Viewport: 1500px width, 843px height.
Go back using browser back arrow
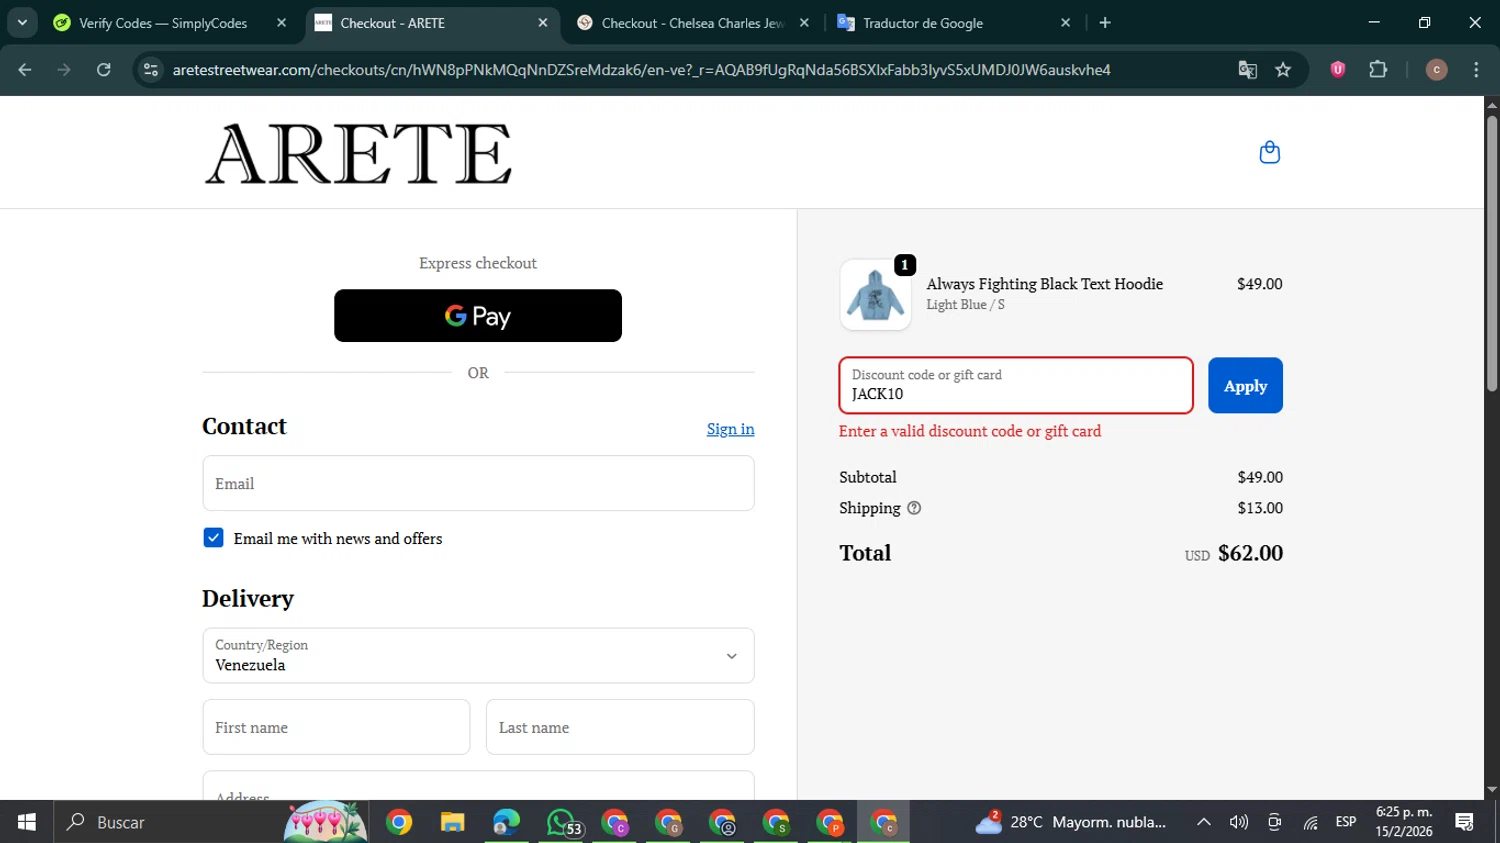pos(25,69)
